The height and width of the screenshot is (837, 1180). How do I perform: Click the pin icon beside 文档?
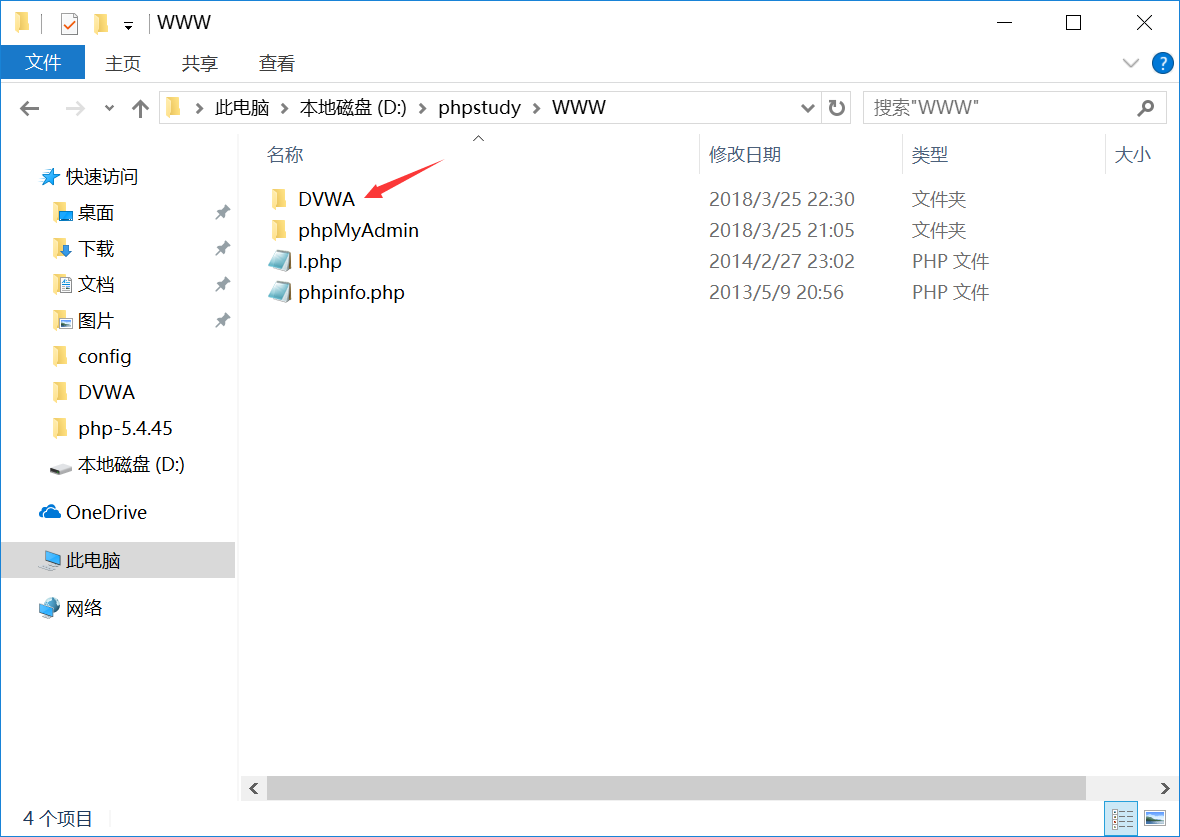[x=222, y=285]
